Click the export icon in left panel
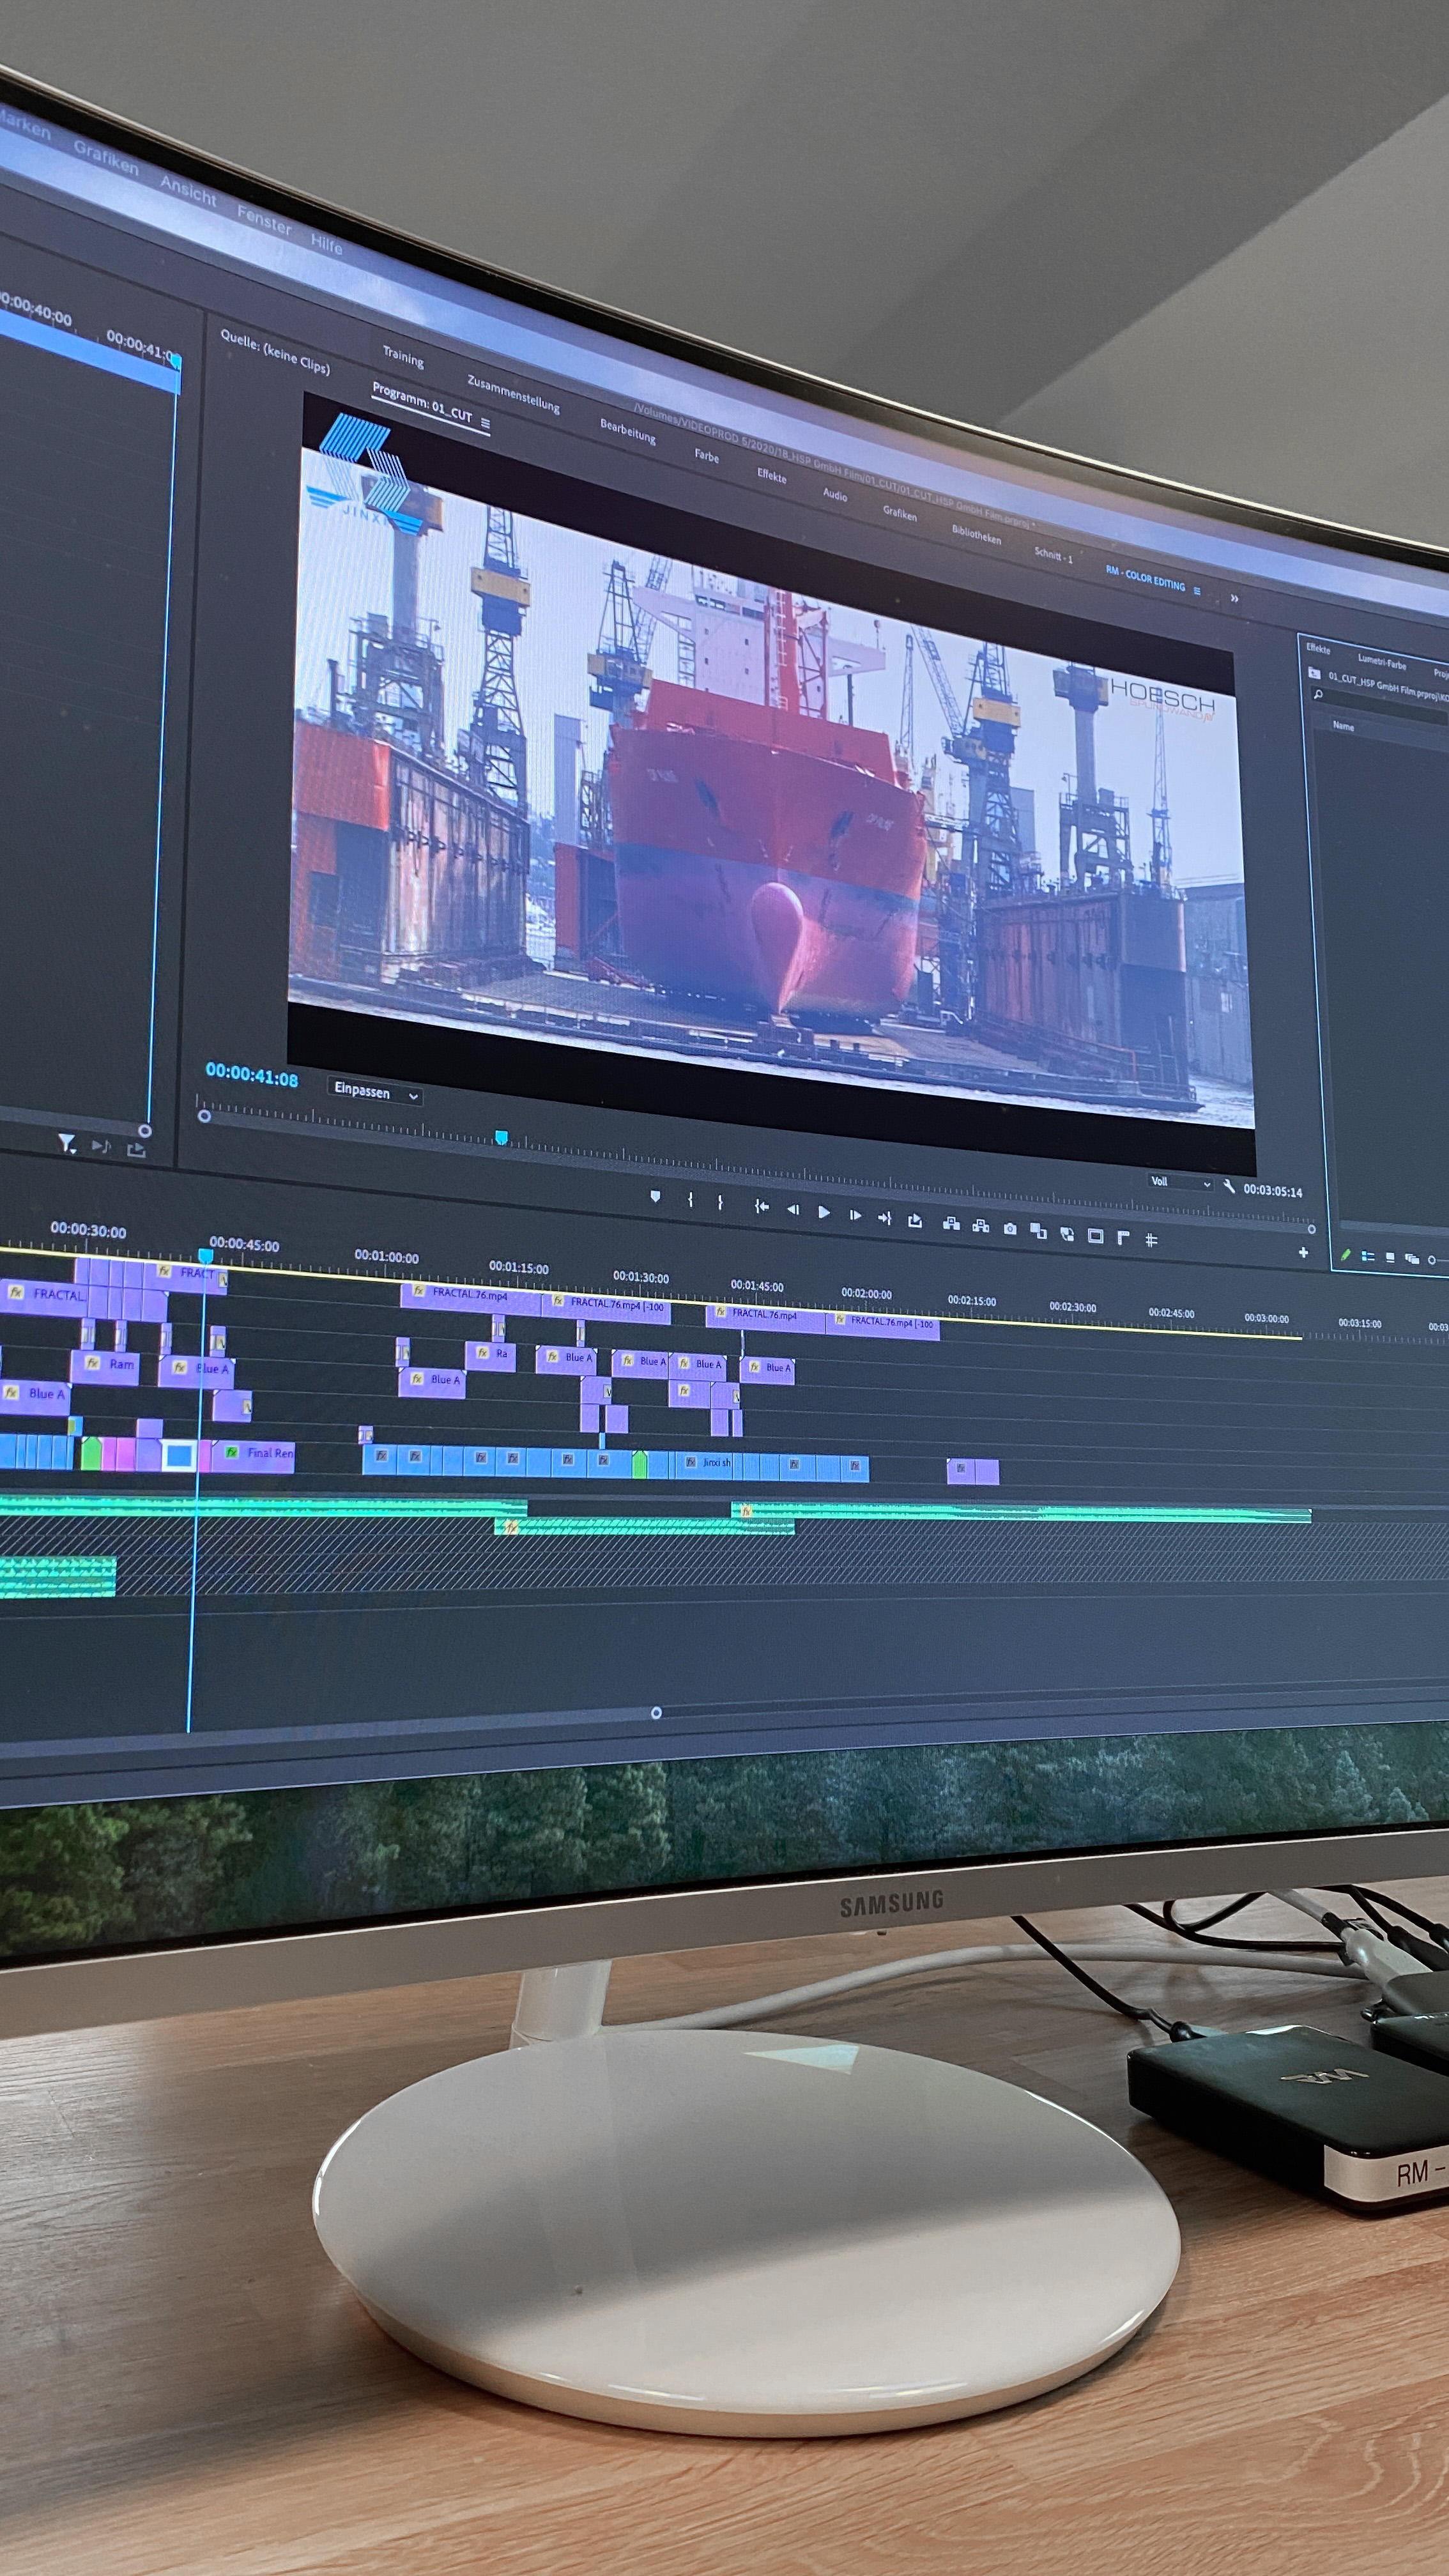The width and height of the screenshot is (1449, 2576). point(136,1150)
